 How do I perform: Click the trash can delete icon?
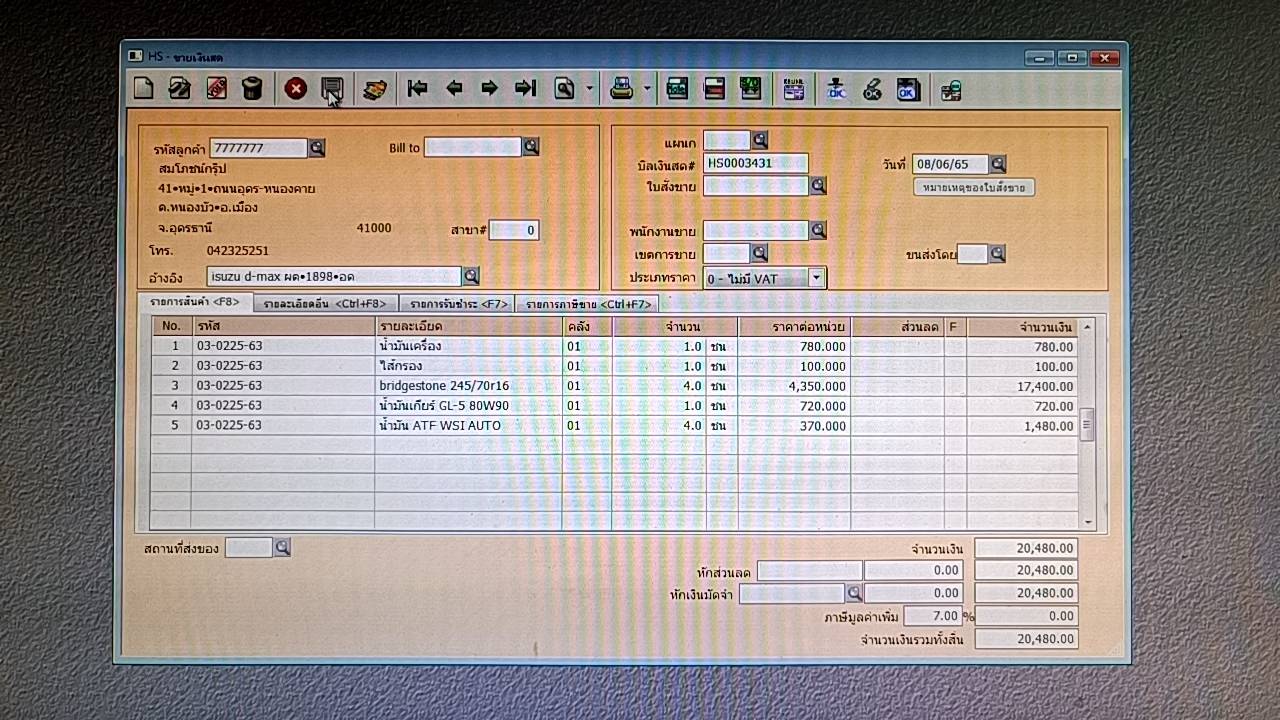(252, 89)
